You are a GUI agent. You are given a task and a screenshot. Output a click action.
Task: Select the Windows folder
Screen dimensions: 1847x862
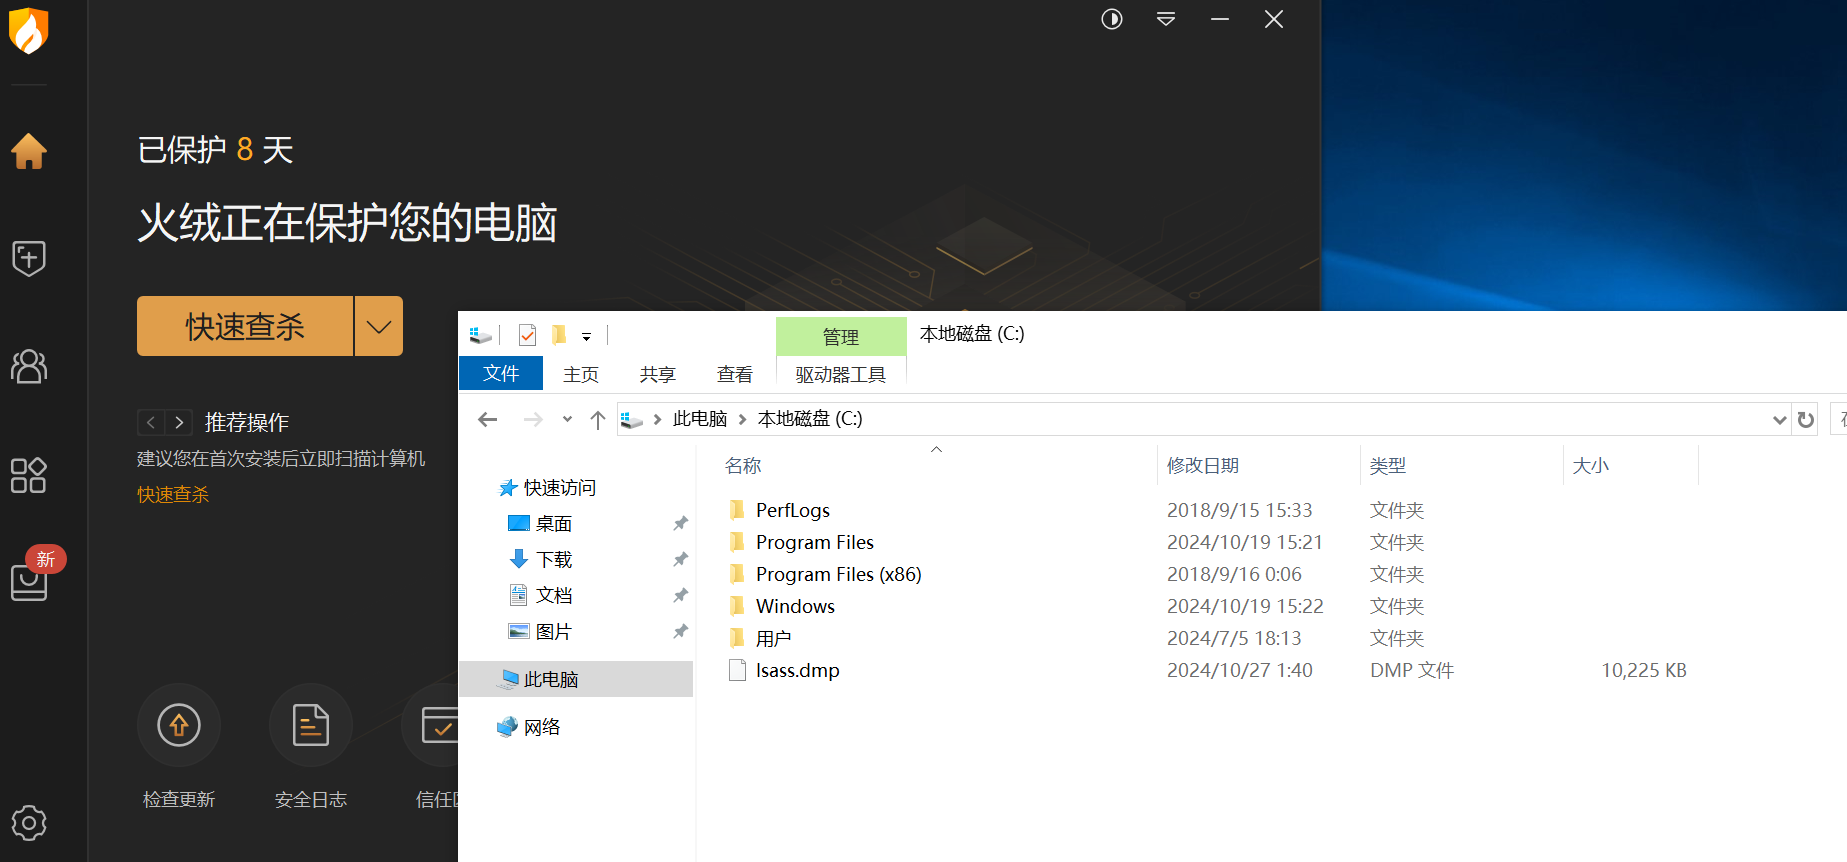click(x=795, y=606)
